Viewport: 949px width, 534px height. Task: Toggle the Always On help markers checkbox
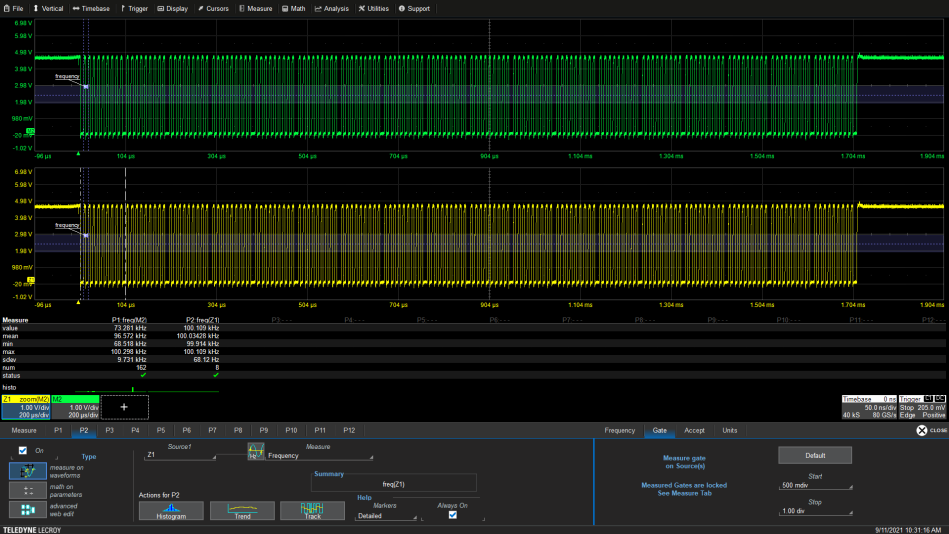(x=453, y=515)
